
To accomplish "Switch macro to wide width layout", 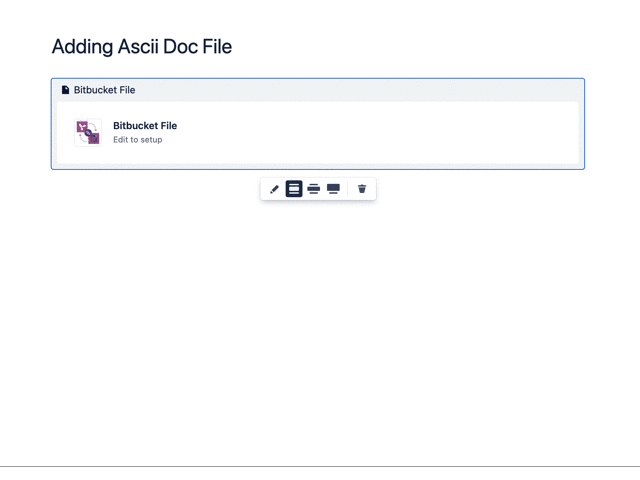I will point(314,189).
